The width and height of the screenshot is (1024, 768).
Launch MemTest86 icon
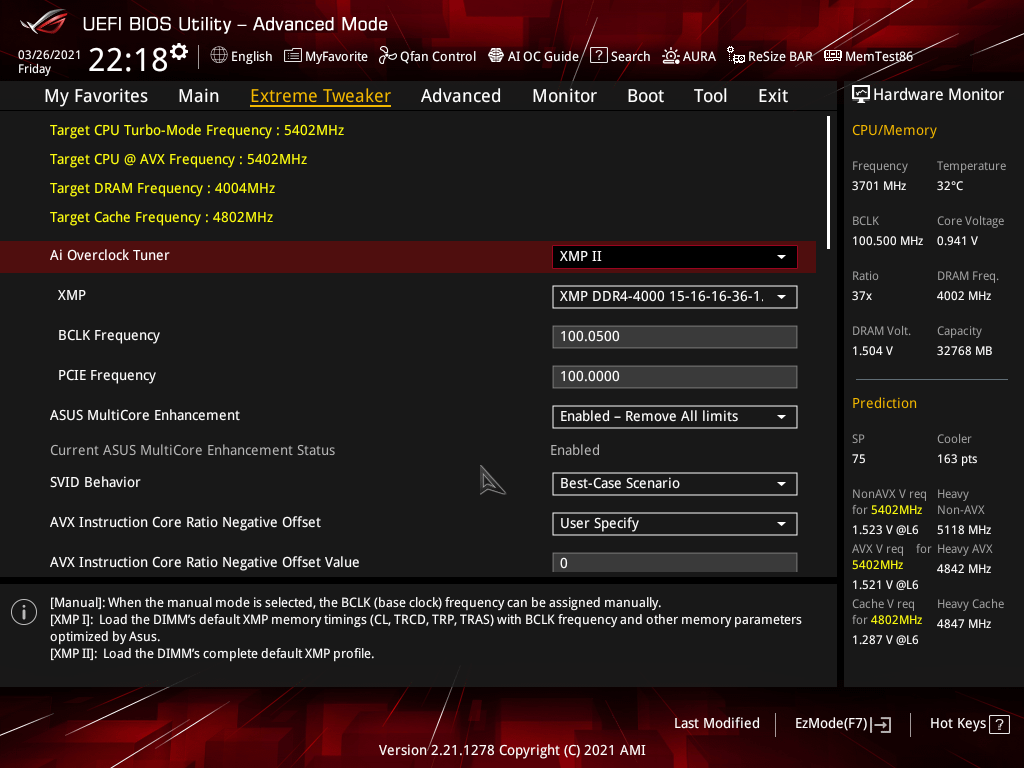(833, 56)
